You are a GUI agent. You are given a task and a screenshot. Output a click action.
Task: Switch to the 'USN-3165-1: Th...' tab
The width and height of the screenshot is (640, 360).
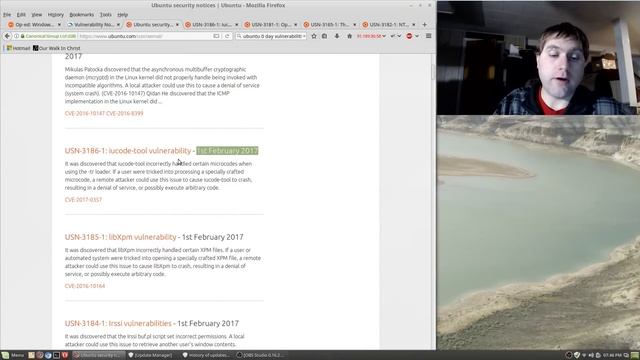[x=330, y=24]
